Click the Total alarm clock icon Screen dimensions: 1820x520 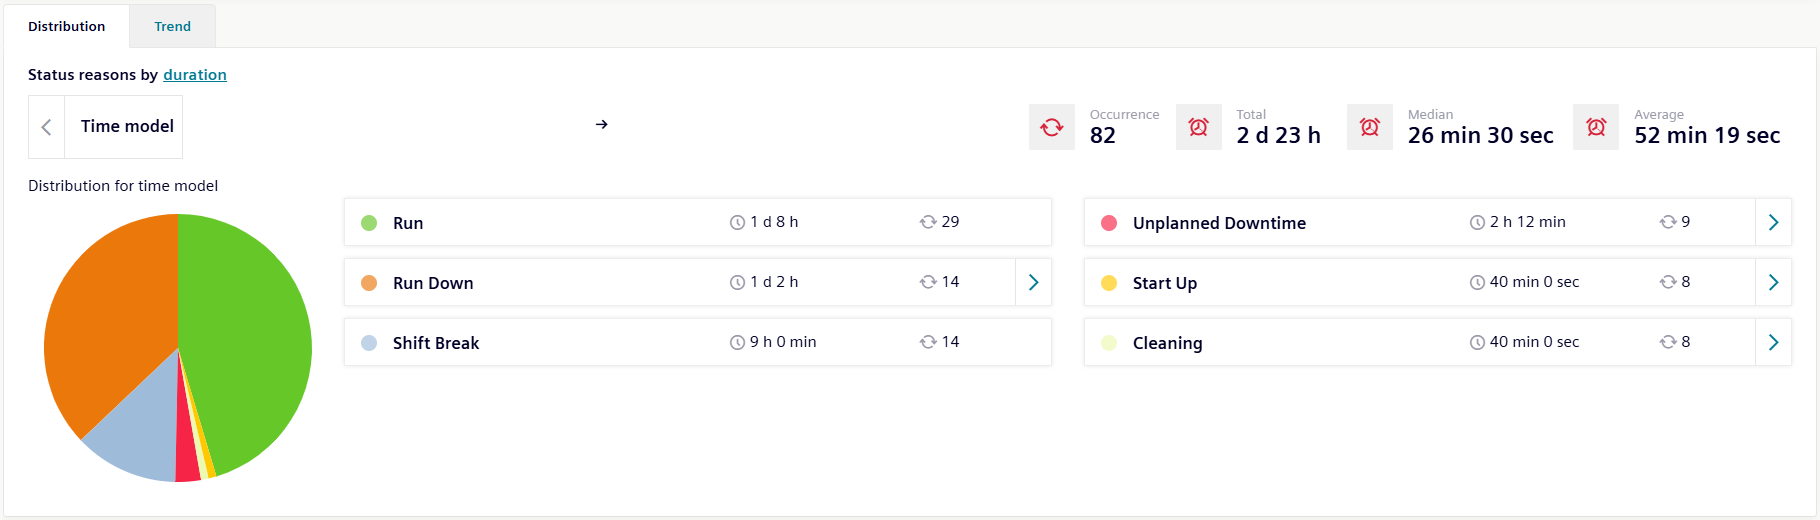(1198, 127)
